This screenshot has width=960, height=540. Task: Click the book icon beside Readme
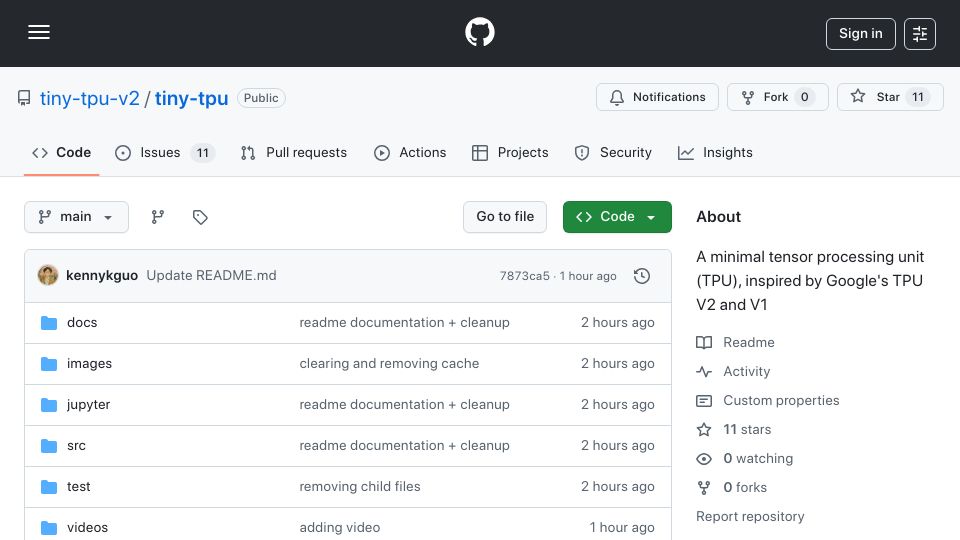tap(704, 342)
